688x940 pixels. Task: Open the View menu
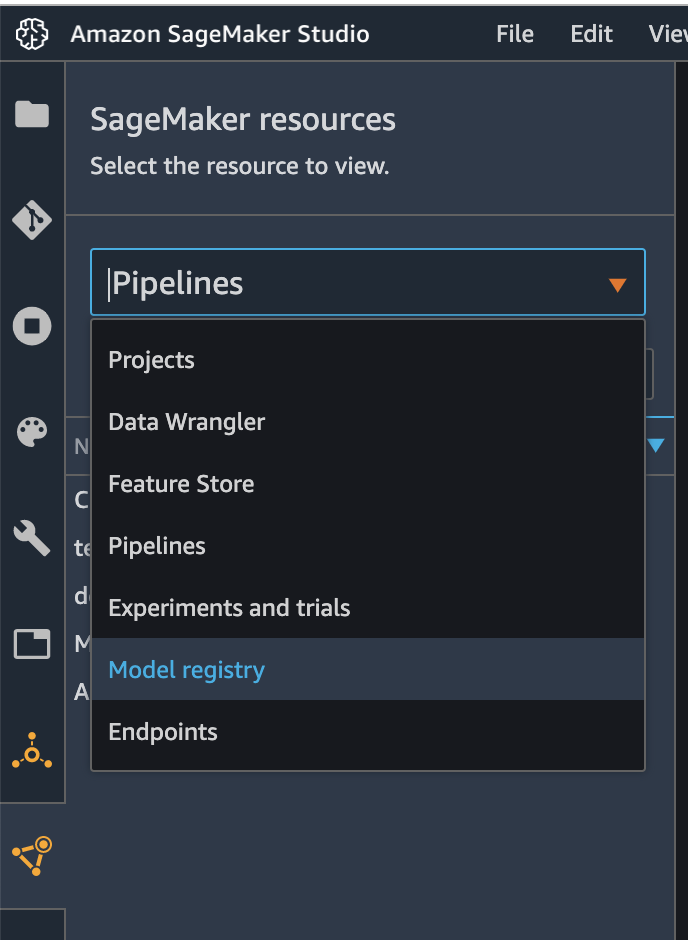tap(668, 34)
